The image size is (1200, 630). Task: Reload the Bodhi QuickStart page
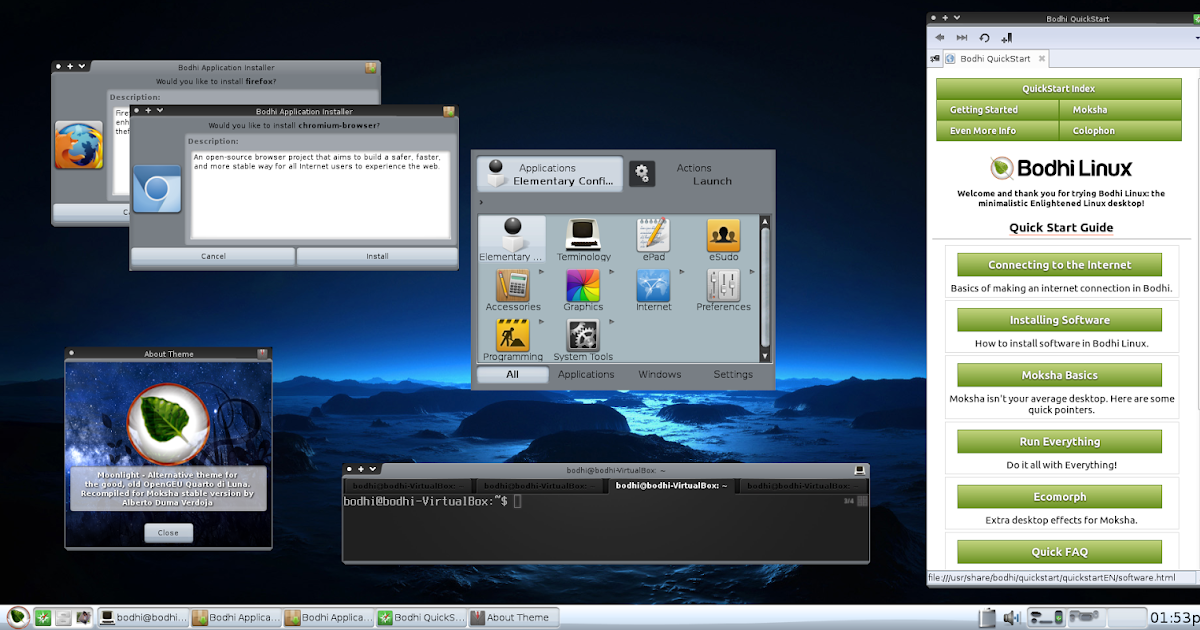point(984,37)
